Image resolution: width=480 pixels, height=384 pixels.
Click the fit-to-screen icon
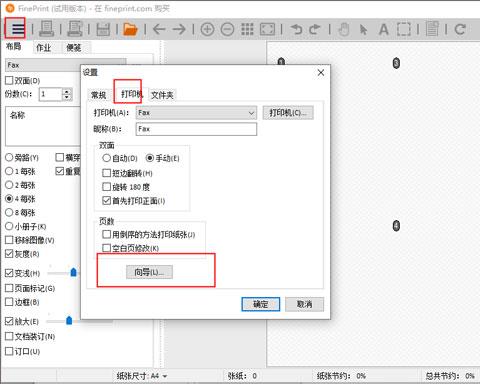click(x=267, y=29)
